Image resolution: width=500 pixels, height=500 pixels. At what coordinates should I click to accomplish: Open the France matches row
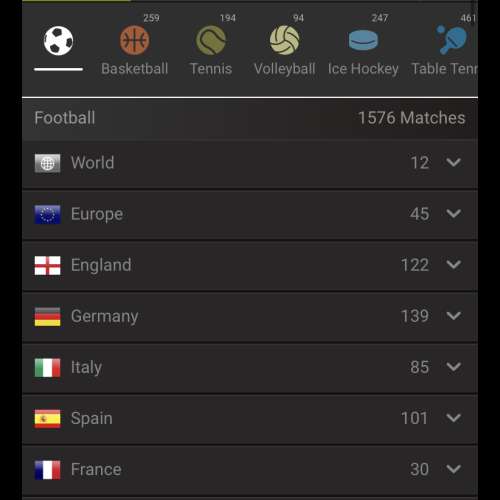(250, 470)
